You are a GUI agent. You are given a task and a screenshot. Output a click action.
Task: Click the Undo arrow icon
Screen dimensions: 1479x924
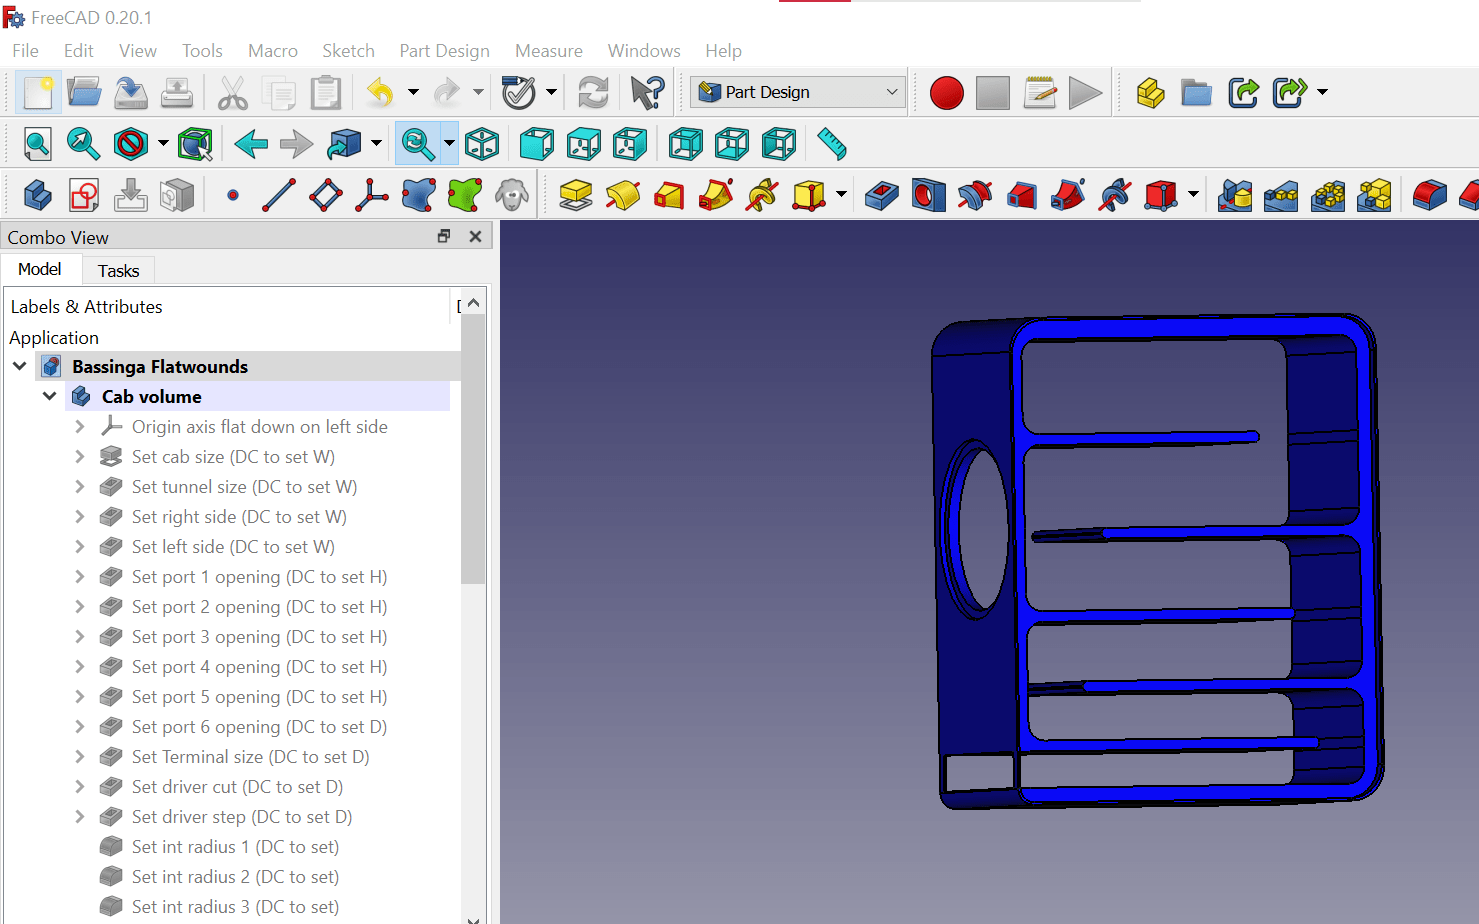click(380, 93)
